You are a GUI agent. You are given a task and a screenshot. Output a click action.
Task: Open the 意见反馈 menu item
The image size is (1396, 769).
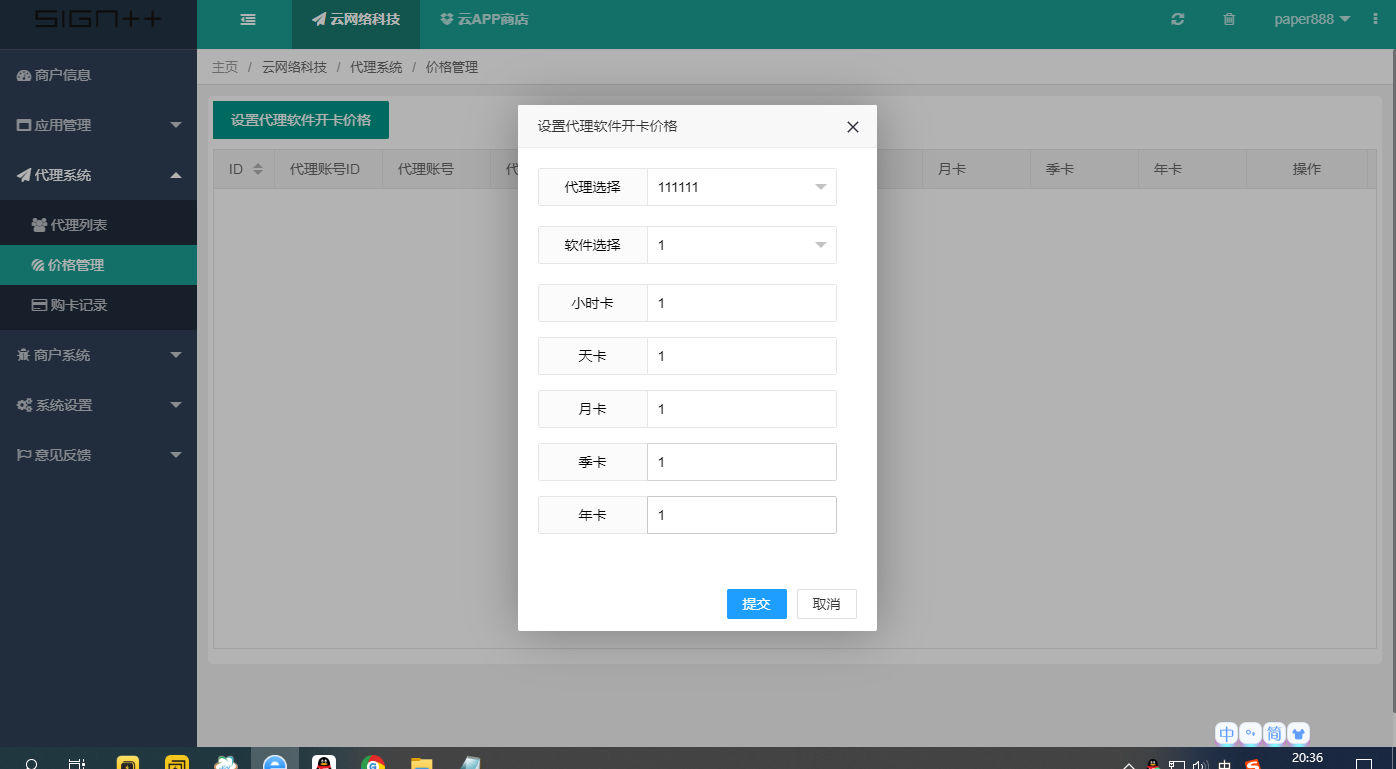[x=98, y=454]
